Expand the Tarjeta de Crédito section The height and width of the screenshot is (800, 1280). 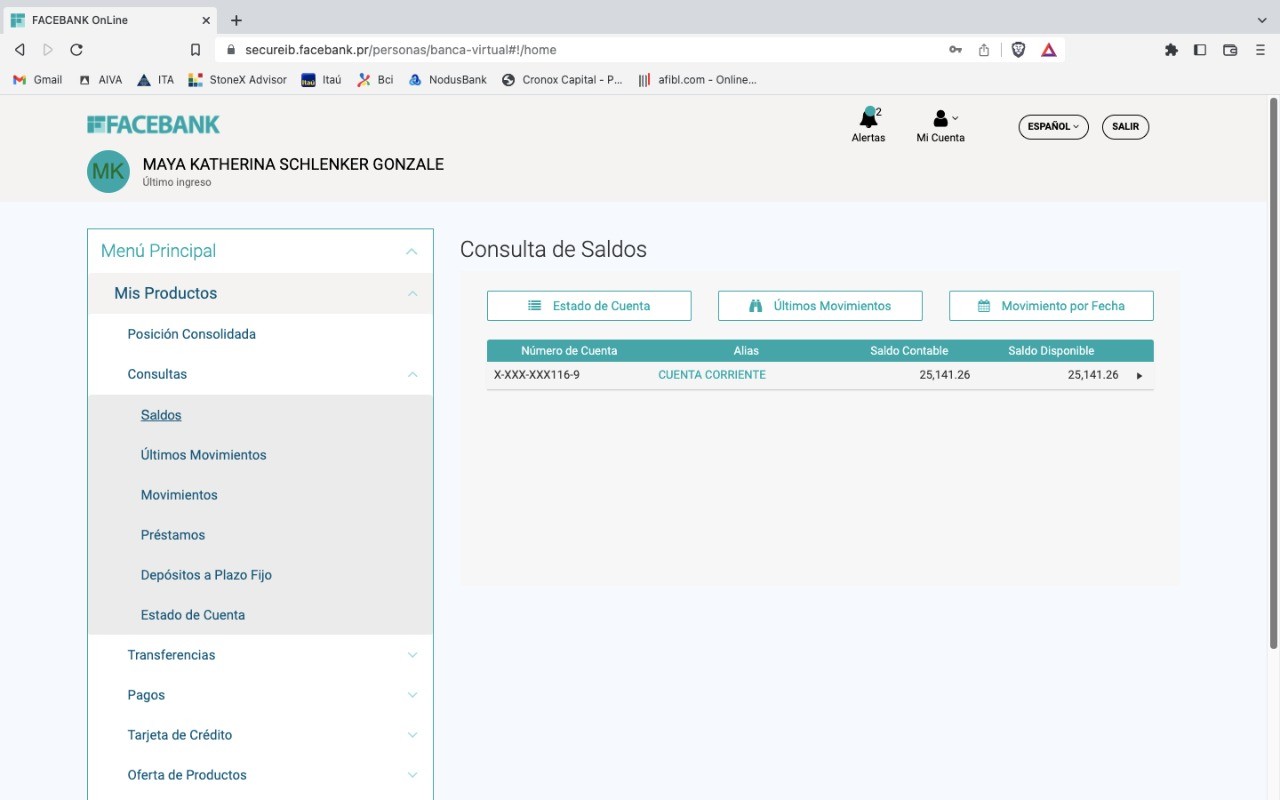click(412, 735)
